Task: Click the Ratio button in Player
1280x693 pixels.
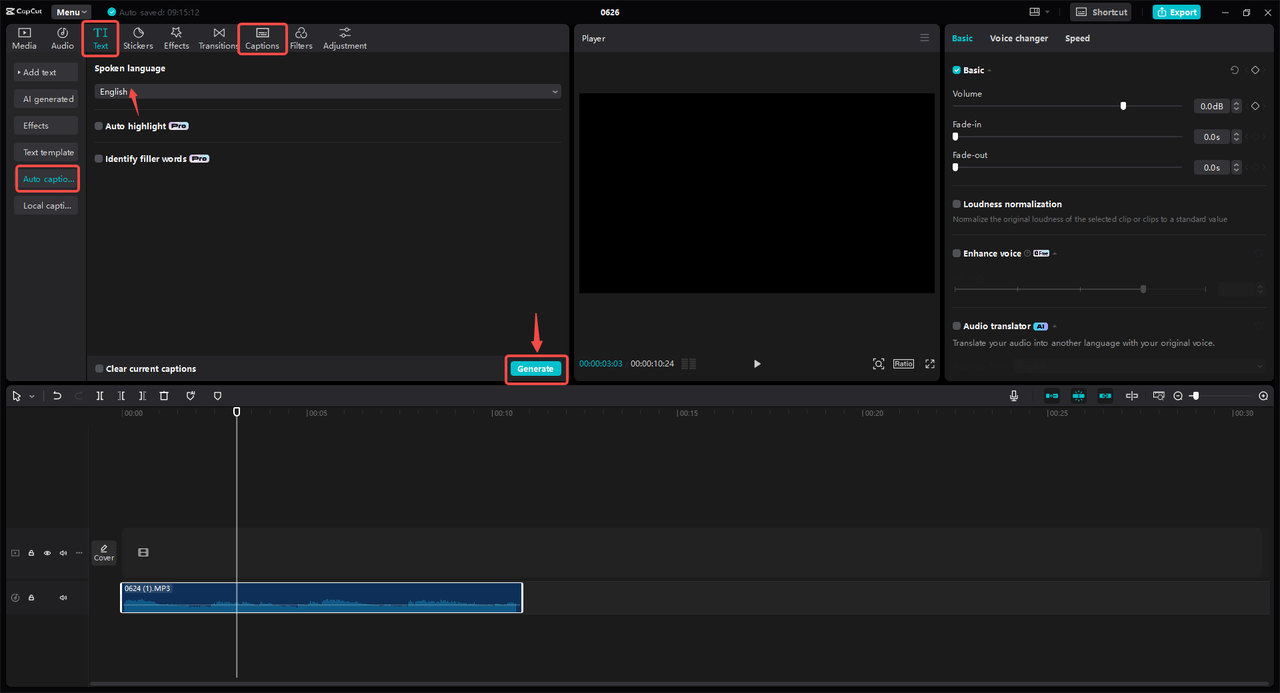Action: point(904,364)
